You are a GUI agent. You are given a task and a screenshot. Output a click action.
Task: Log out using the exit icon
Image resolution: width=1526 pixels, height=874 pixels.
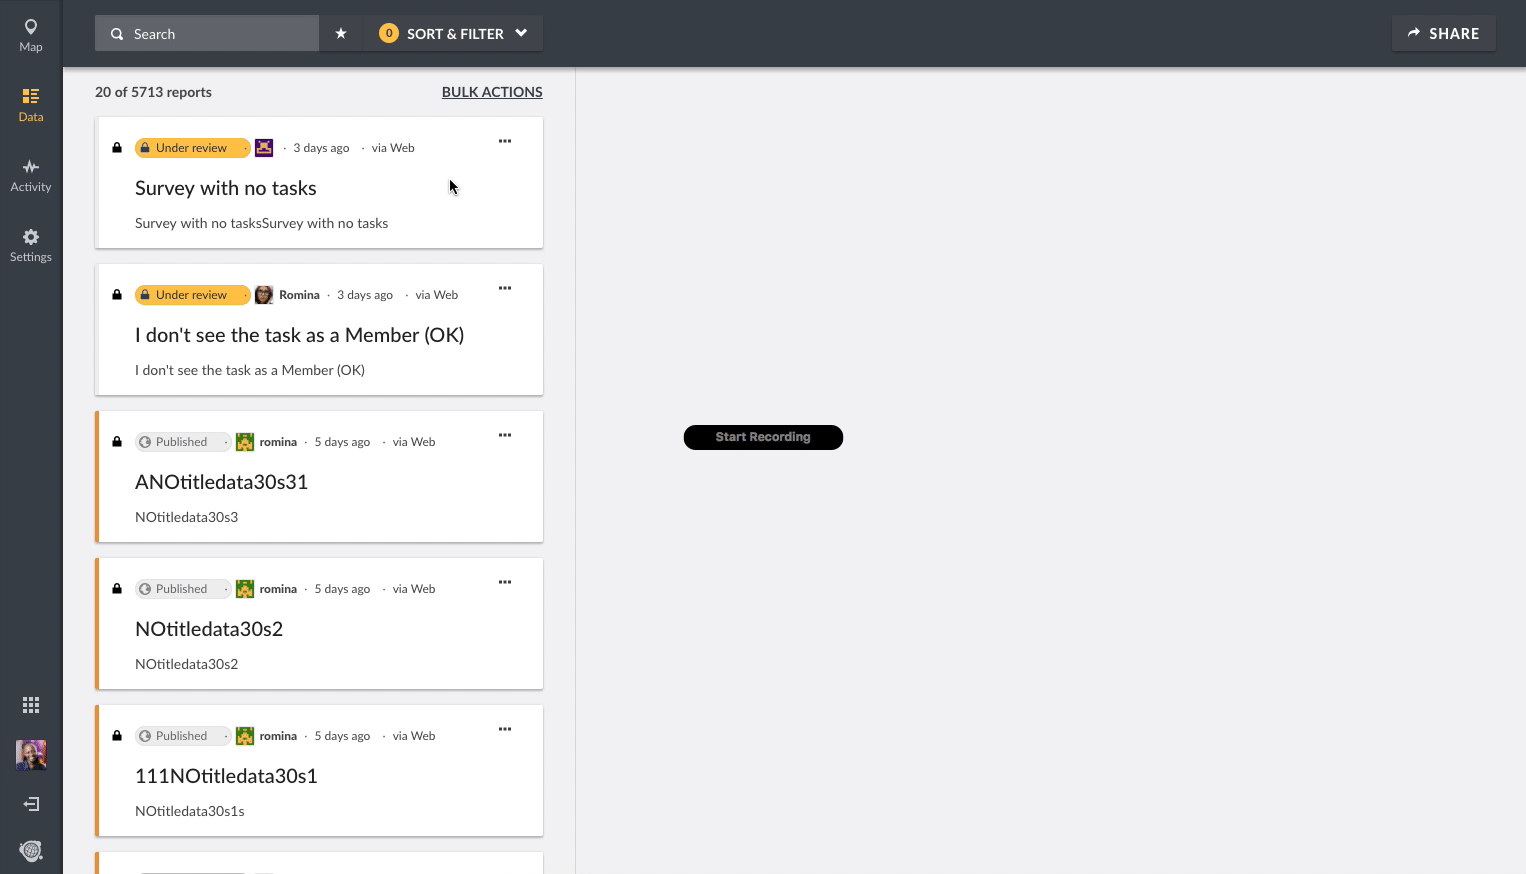pyautogui.click(x=31, y=804)
